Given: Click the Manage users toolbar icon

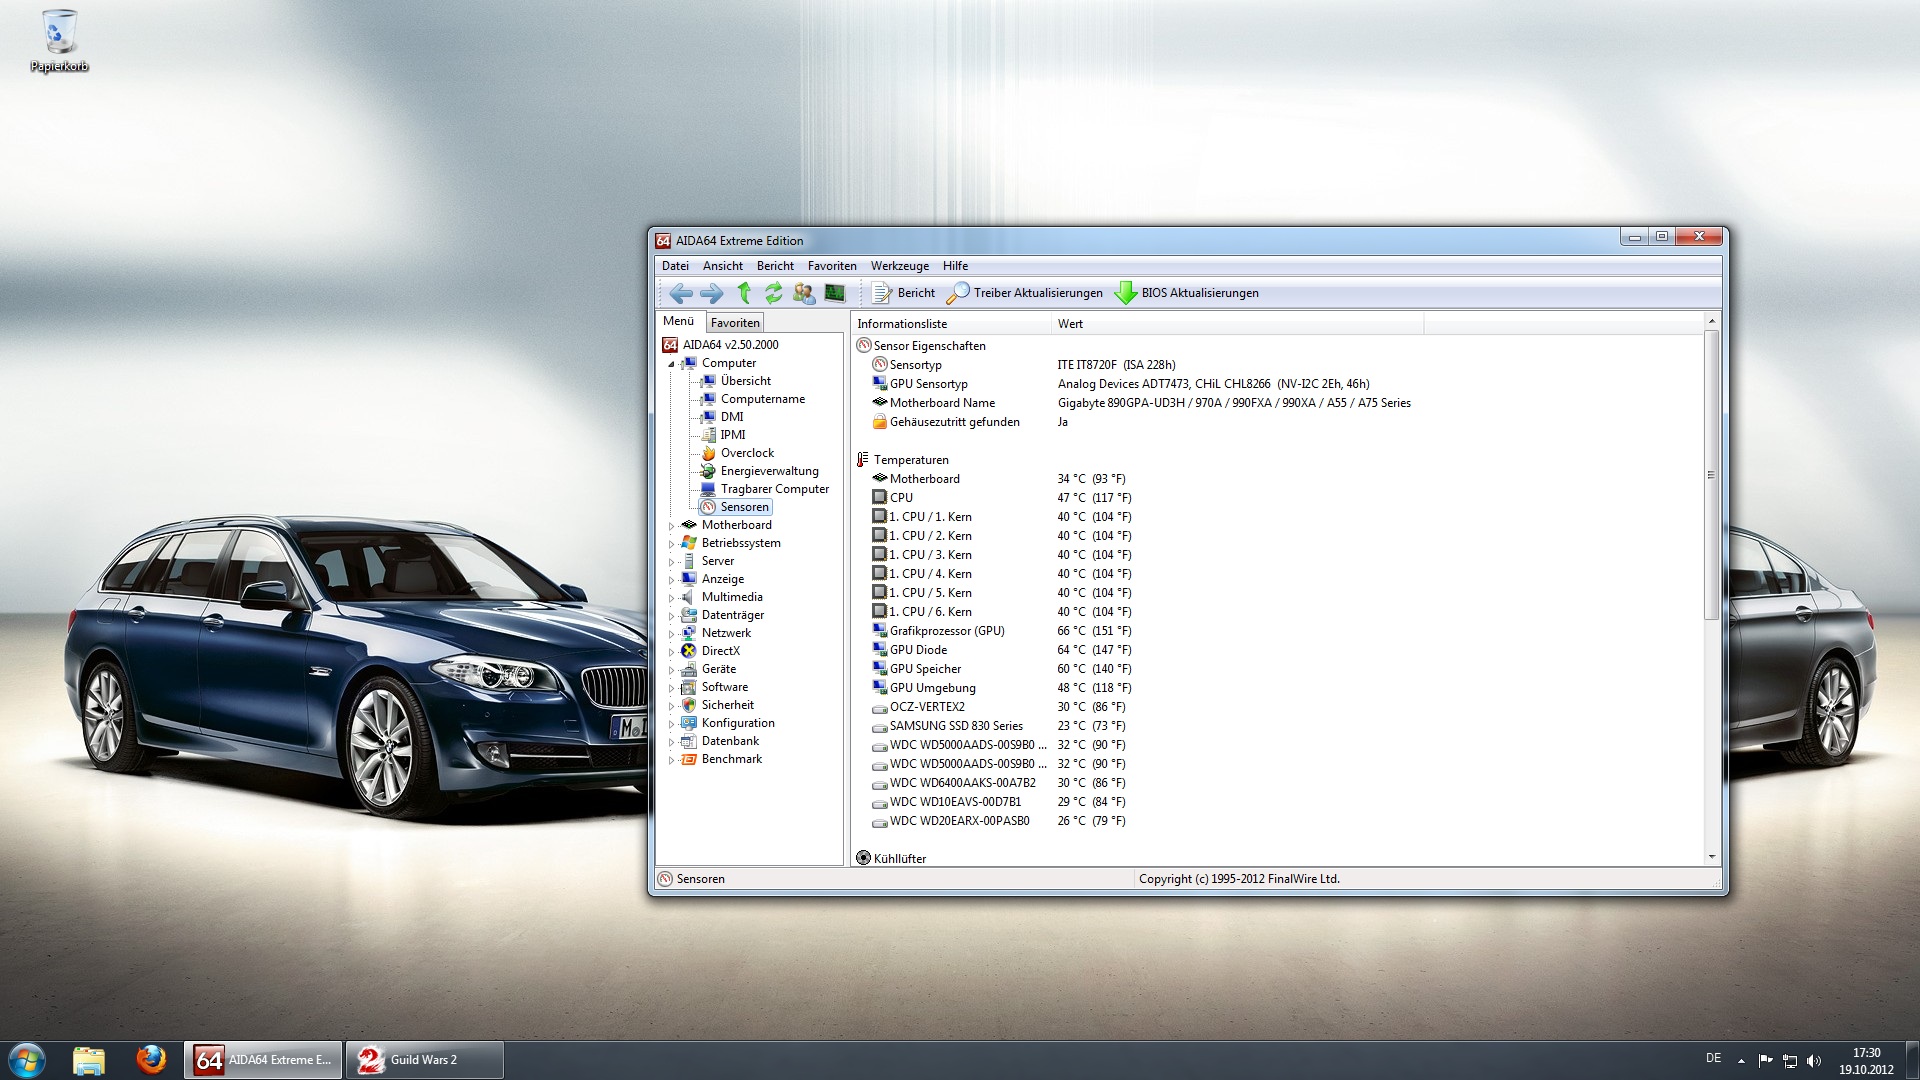Looking at the screenshot, I should click(x=803, y=293).
